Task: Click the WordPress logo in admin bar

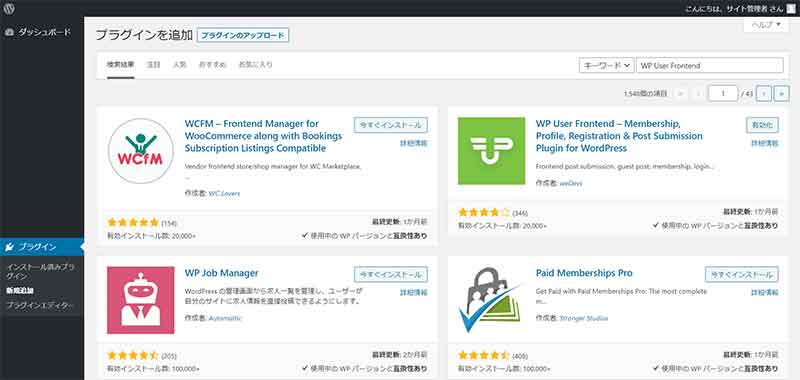Action: coord(9,8)
